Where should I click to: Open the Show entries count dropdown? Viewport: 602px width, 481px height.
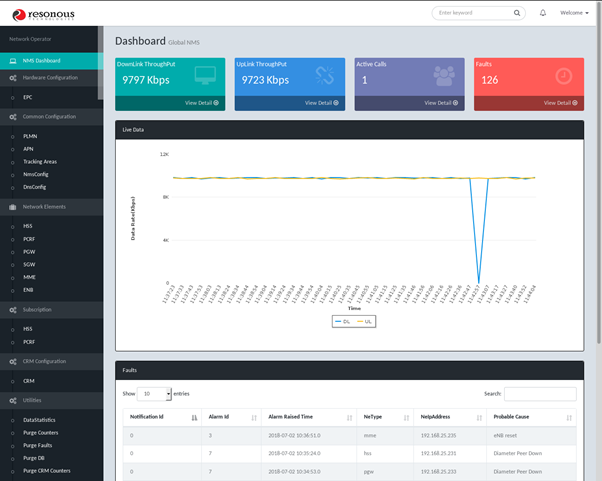[154, 394]
